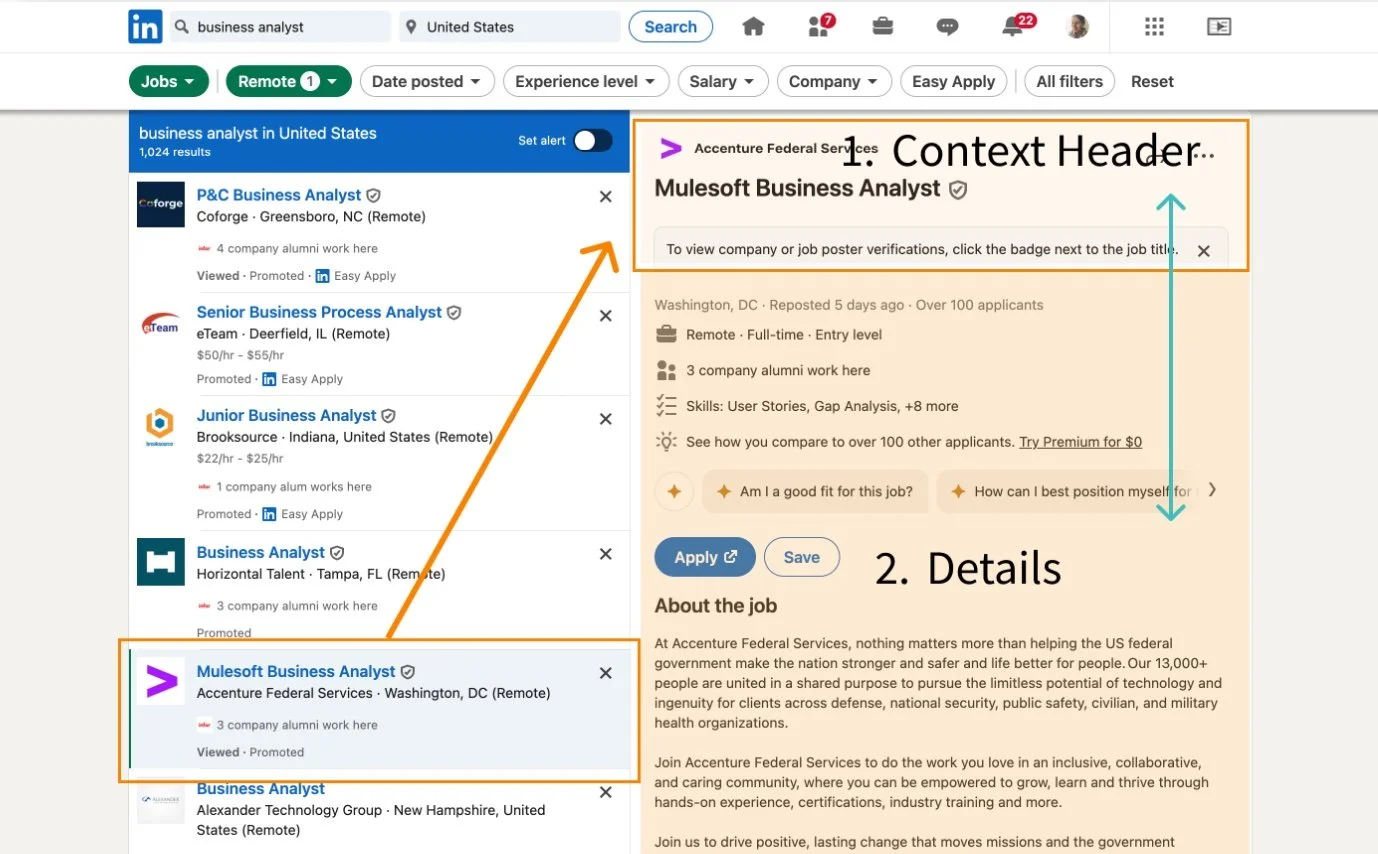Open the profile avatar menu

[x=1077, y=27]
